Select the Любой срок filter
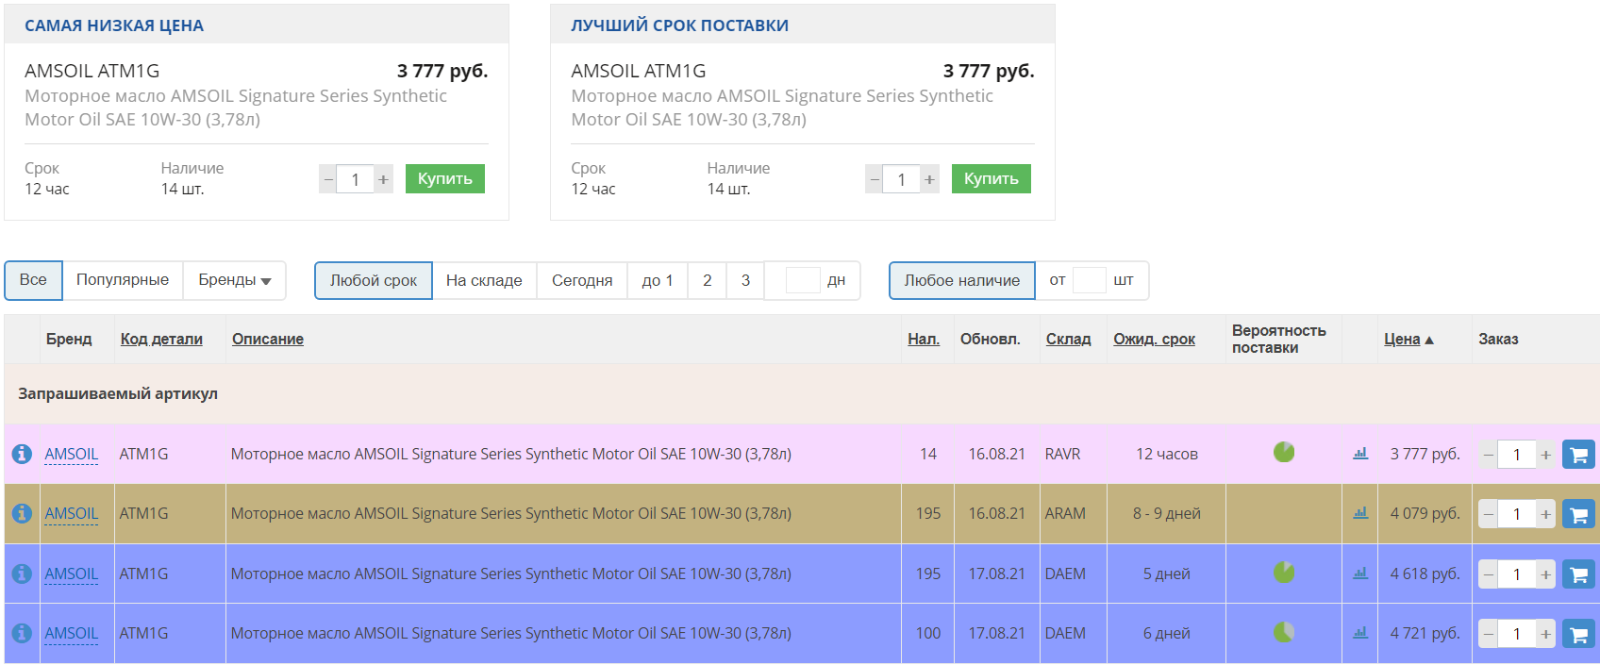Screen dimensions: 1600x665 pos(373,281)
